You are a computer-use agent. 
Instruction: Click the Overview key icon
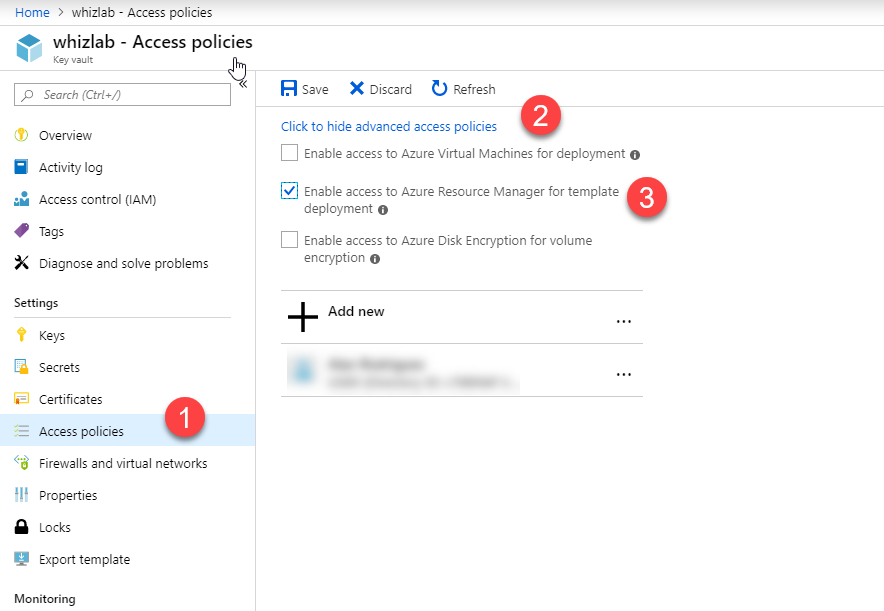click(21, 135)
